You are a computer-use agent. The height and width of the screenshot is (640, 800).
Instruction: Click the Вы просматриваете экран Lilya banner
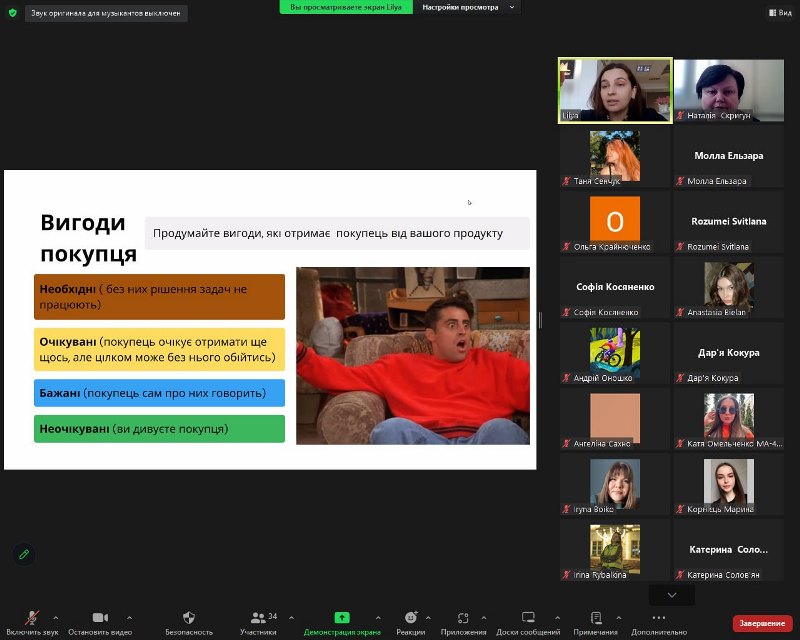click(x=346, y=7)
